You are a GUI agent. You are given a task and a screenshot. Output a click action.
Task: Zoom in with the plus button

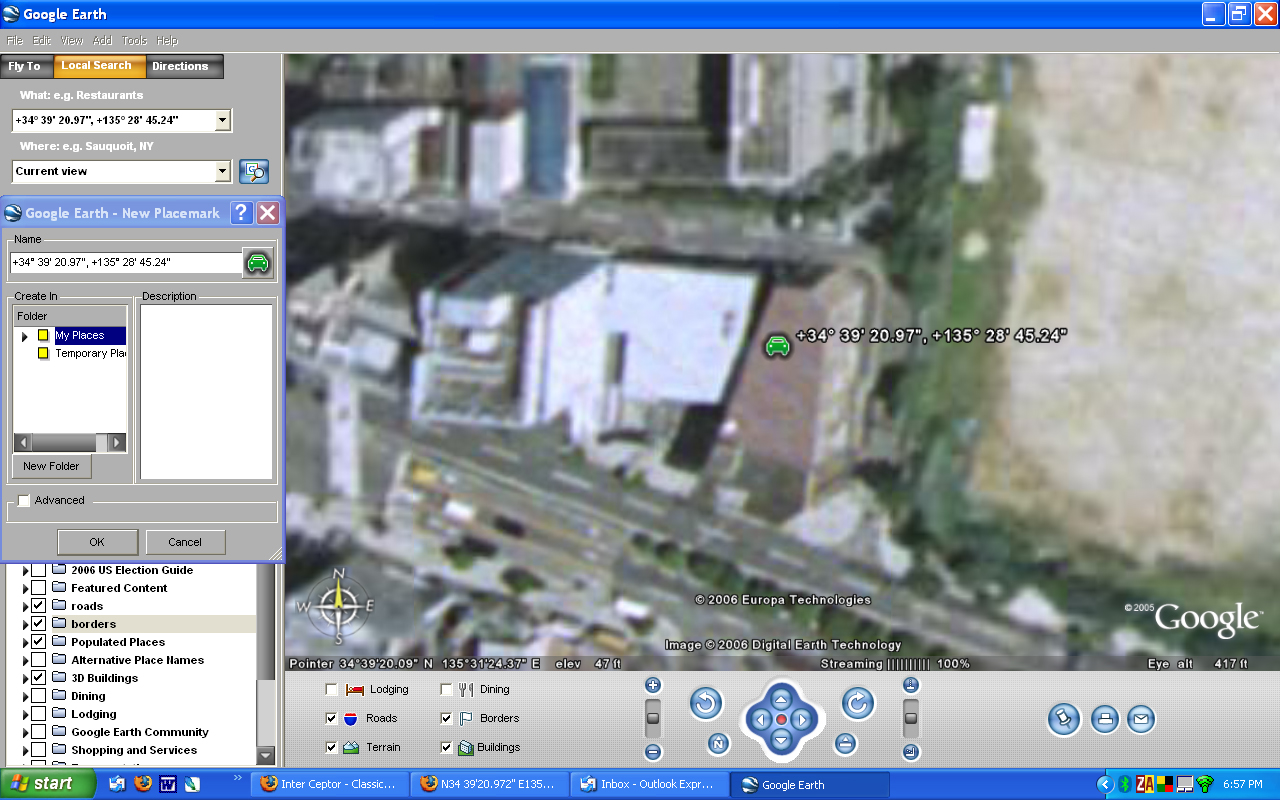point(653,686)
